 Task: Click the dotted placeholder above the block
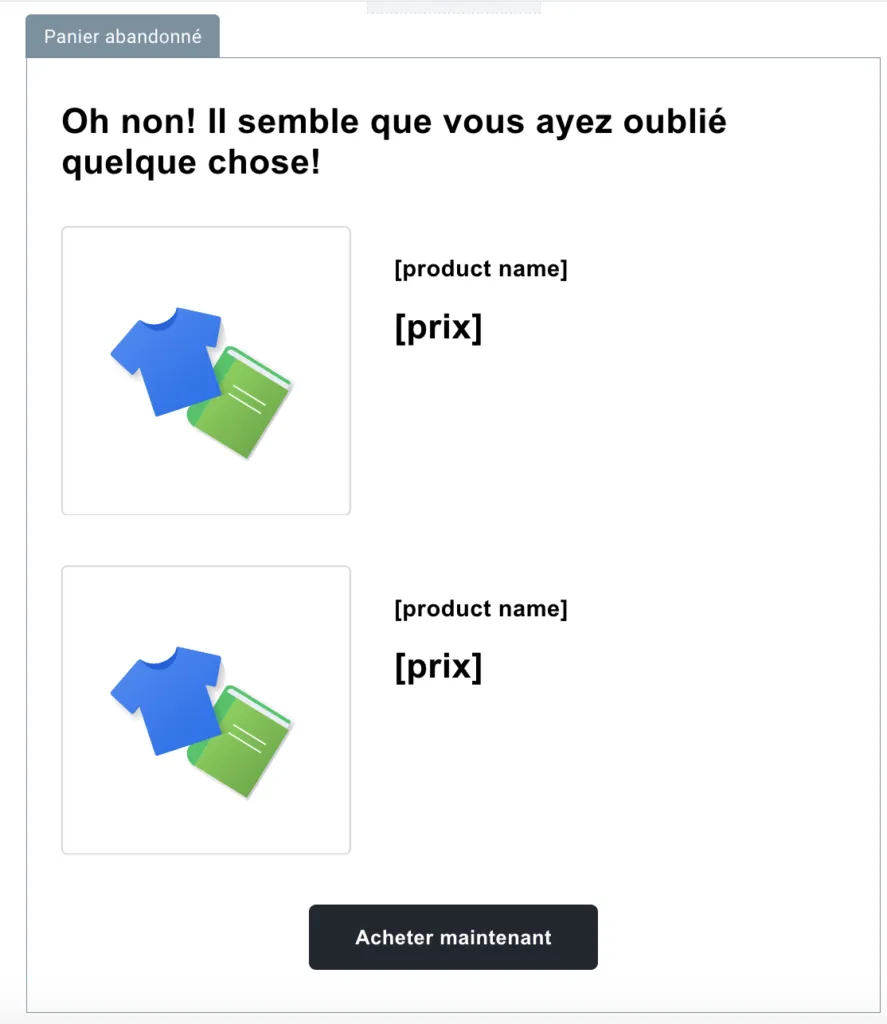(453, 7)
